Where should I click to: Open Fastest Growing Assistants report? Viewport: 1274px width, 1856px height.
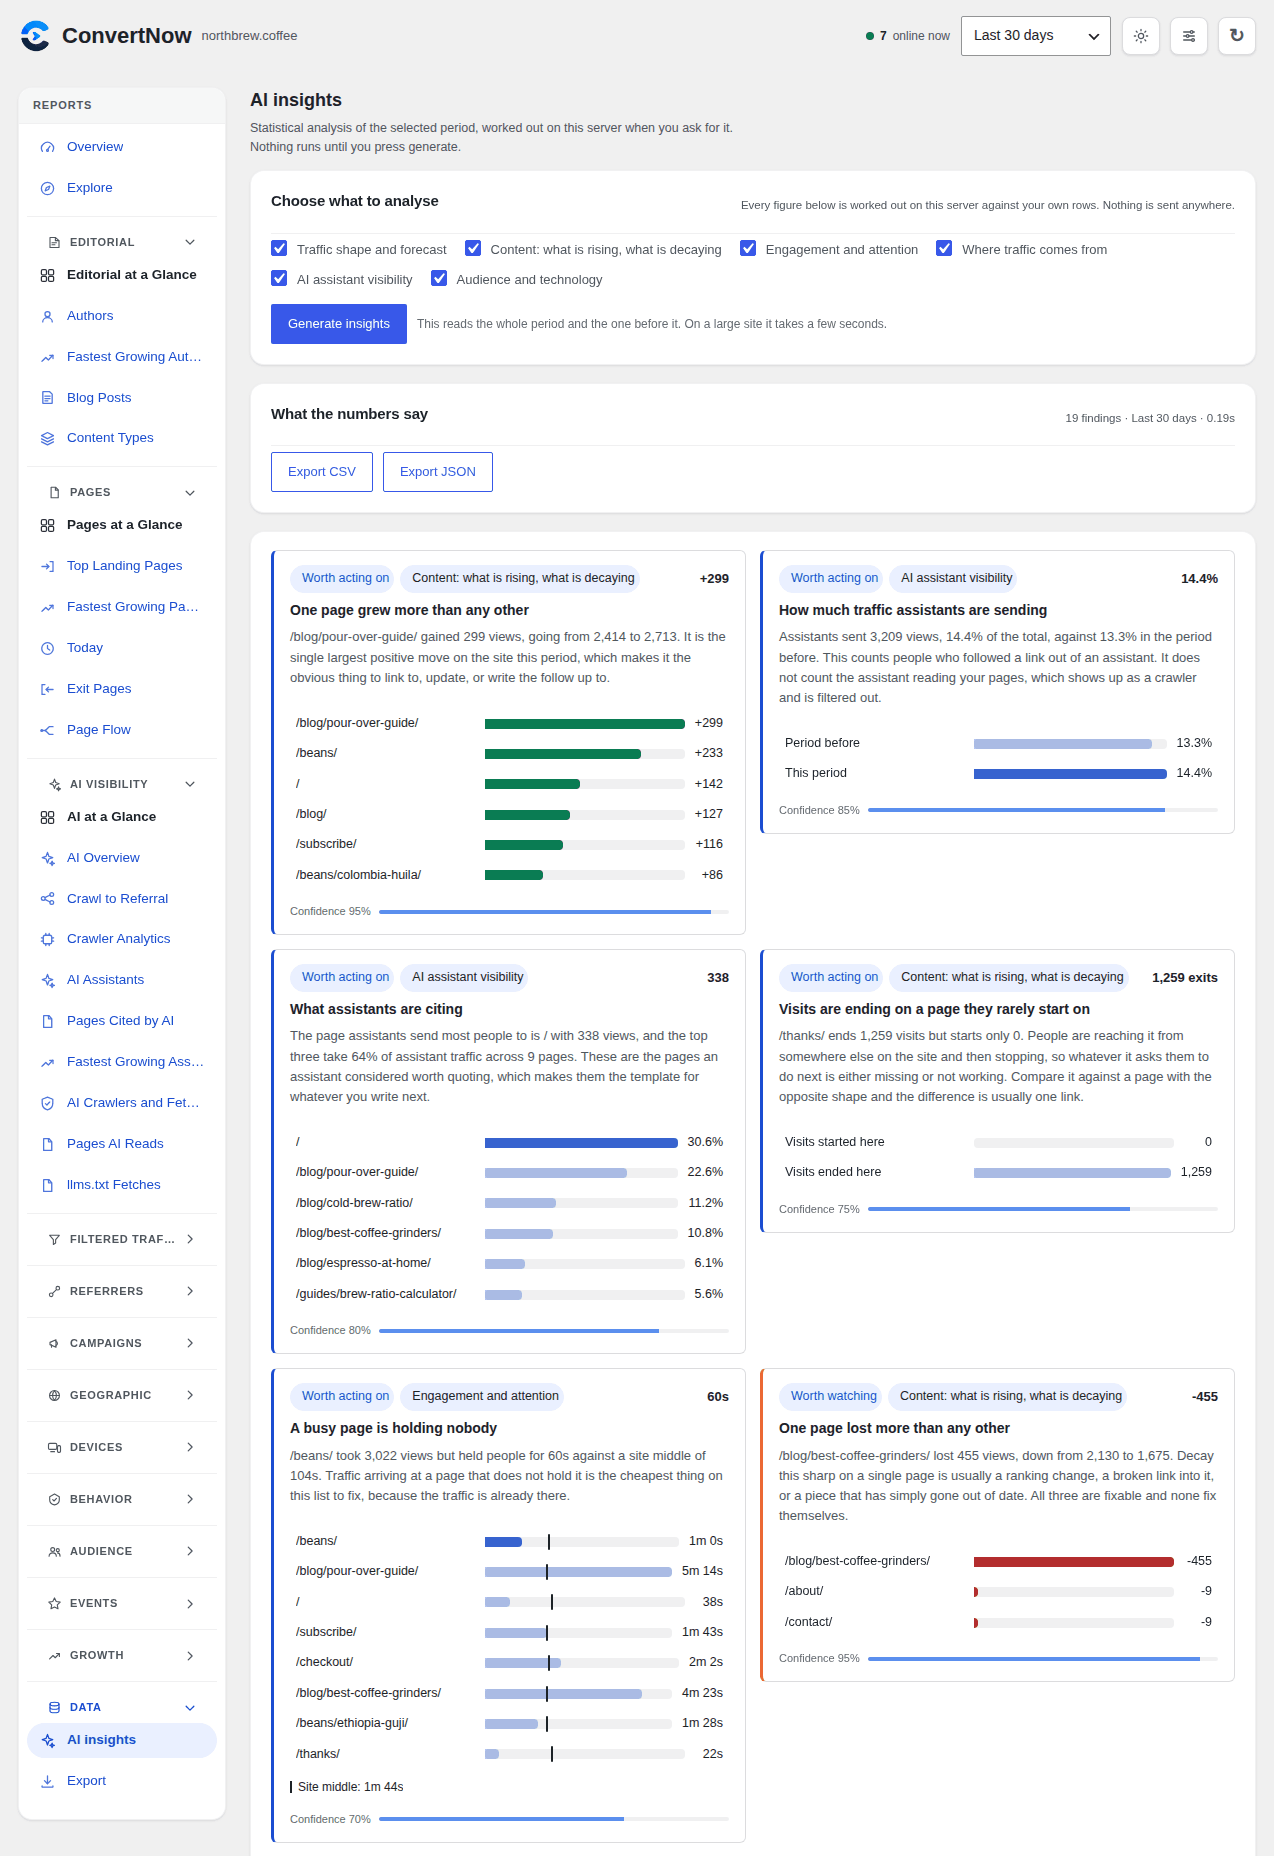tap(122, 1062)
